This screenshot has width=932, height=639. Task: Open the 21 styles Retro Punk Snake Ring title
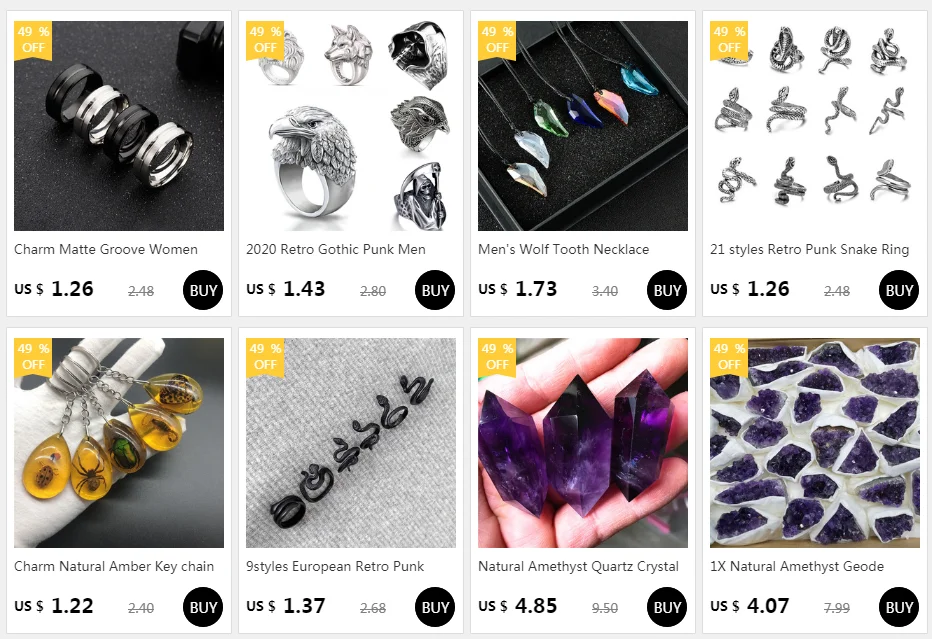(810, 250)
